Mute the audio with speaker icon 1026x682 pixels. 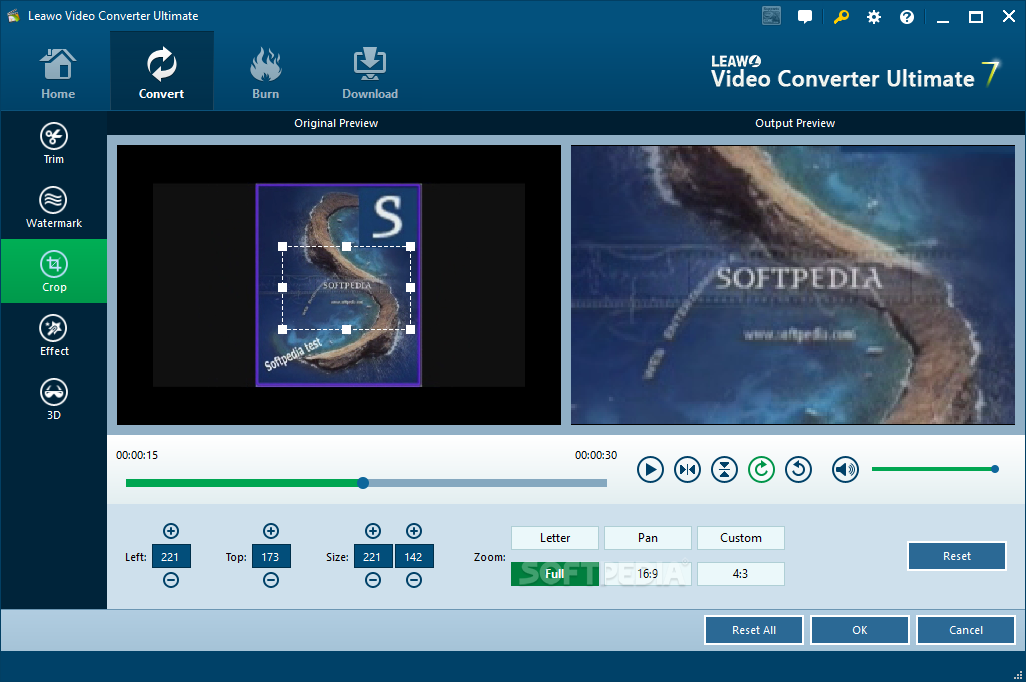coord(845,469)
